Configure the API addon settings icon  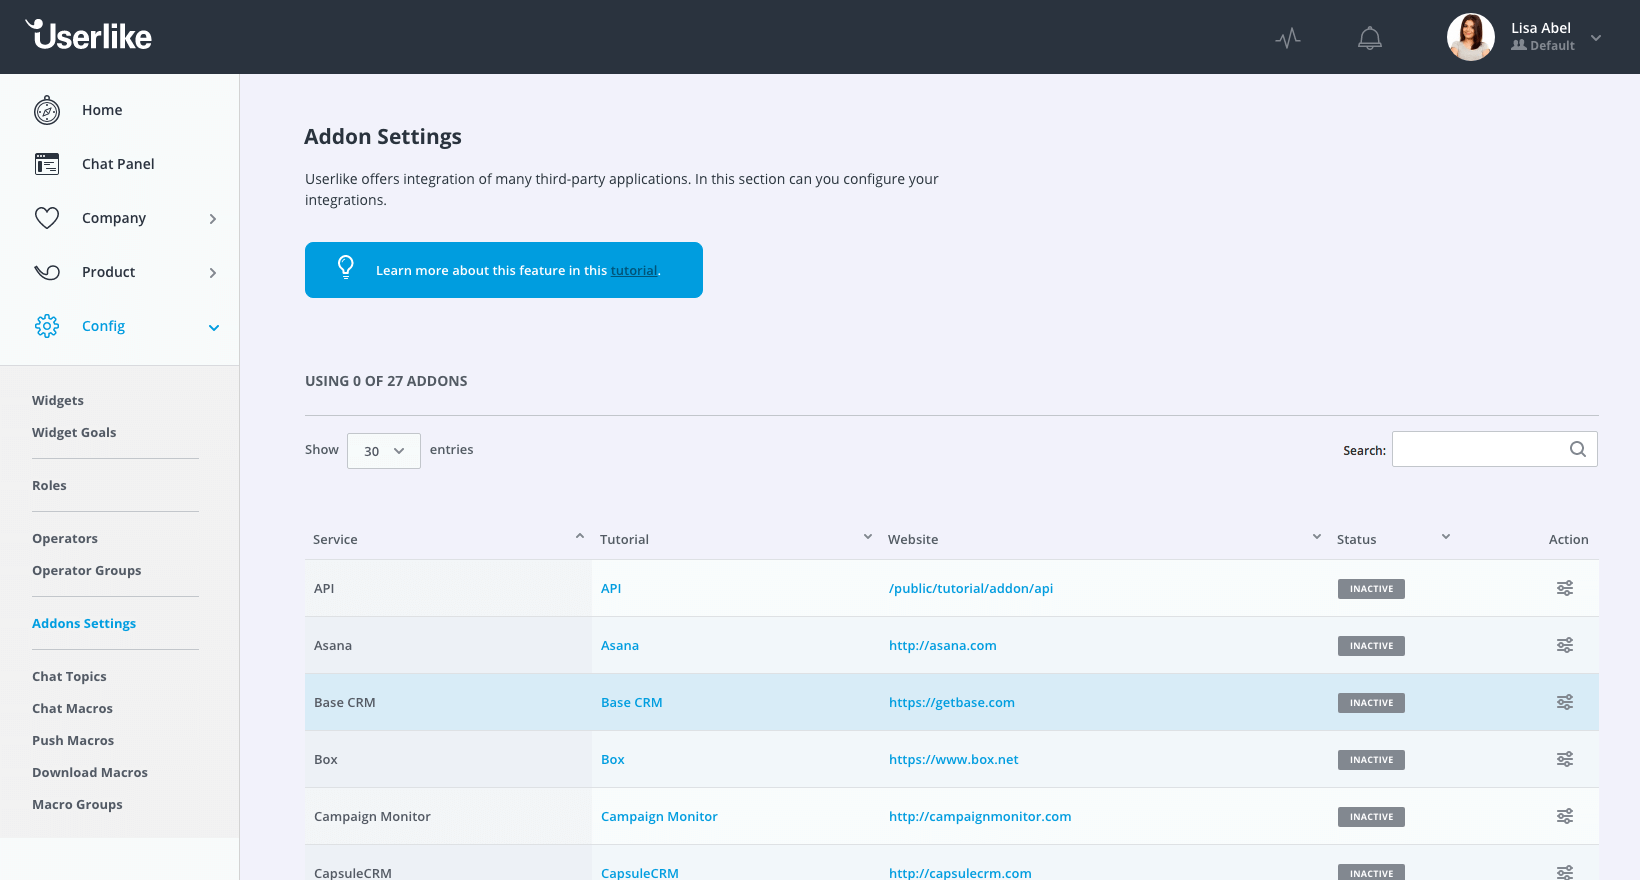point(1565,588)
